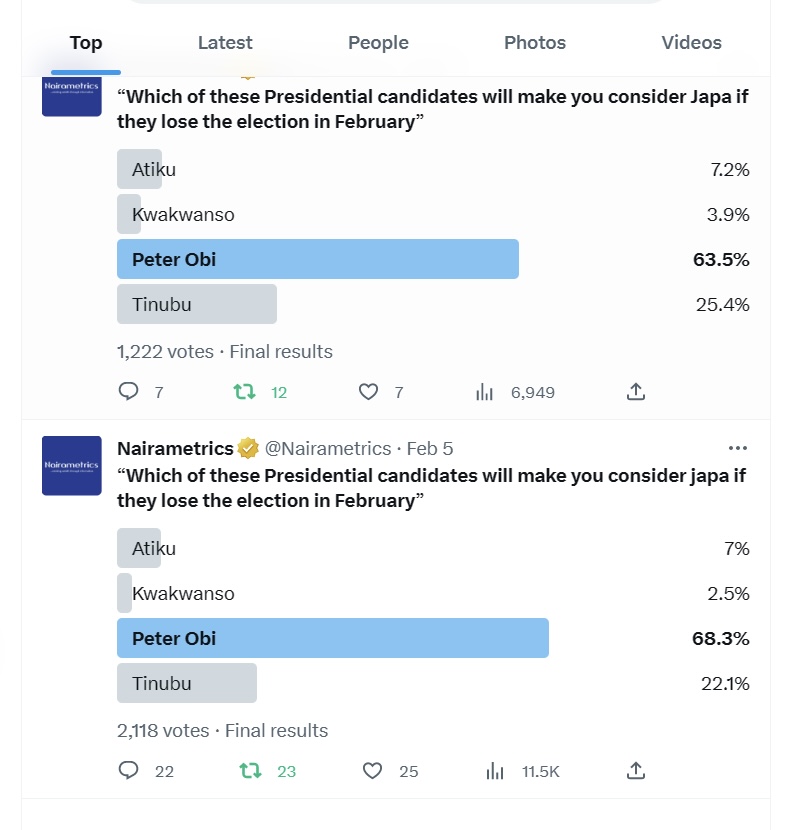The height and width of the screenshot is (830, 788).
Task: Switch to the People tab
Action: pyautogui.click(x=378, y=42)
